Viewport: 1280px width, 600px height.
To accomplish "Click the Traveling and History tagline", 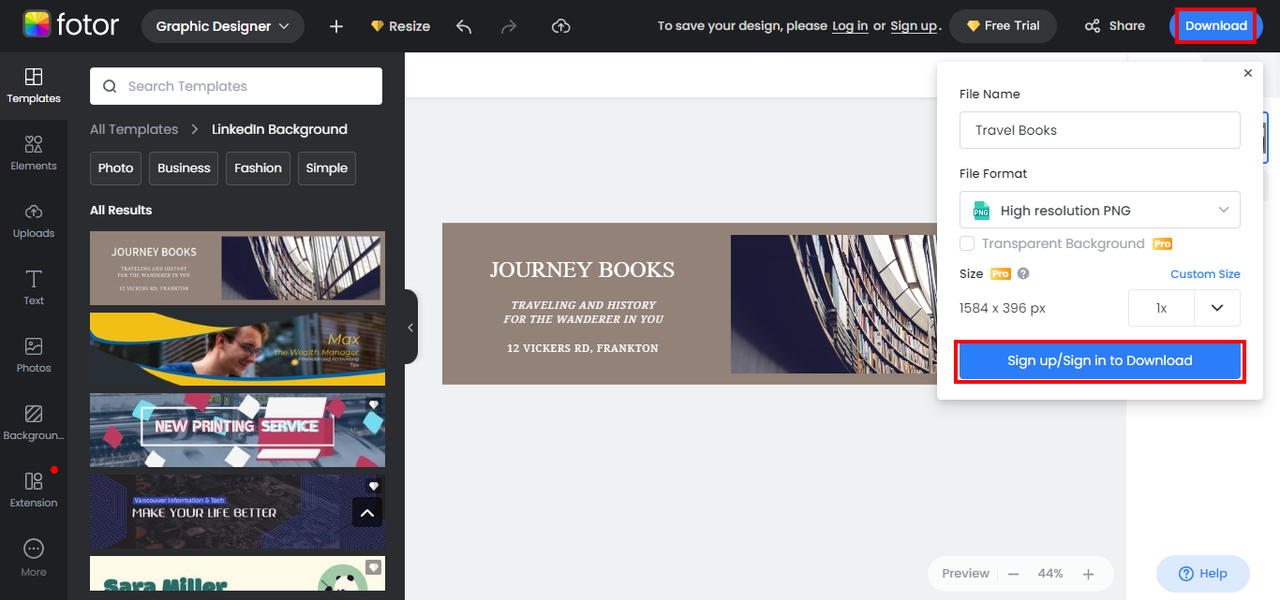I will pyautogui.click(x=583, y=312).
